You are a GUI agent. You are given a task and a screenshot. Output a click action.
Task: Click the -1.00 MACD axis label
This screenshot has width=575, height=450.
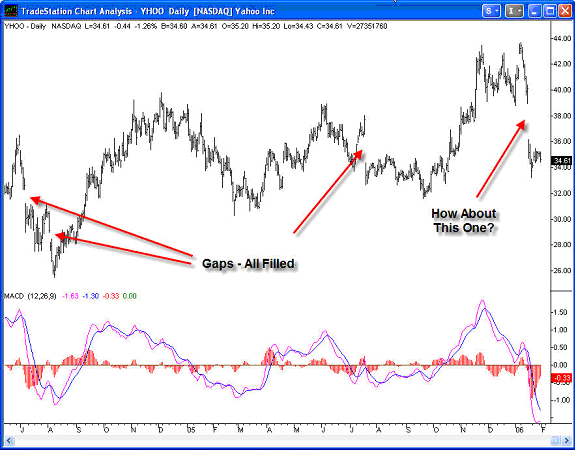point(562,400)
